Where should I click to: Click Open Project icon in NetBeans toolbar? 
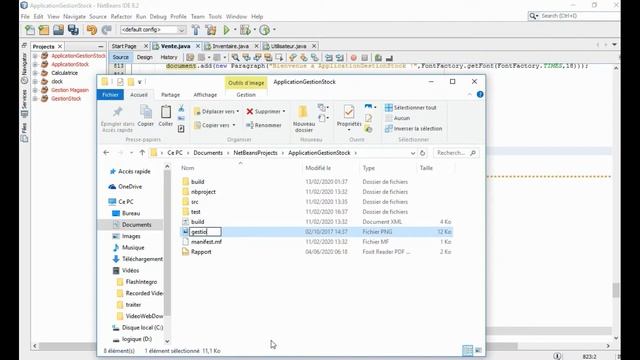[x=58, y=30]
